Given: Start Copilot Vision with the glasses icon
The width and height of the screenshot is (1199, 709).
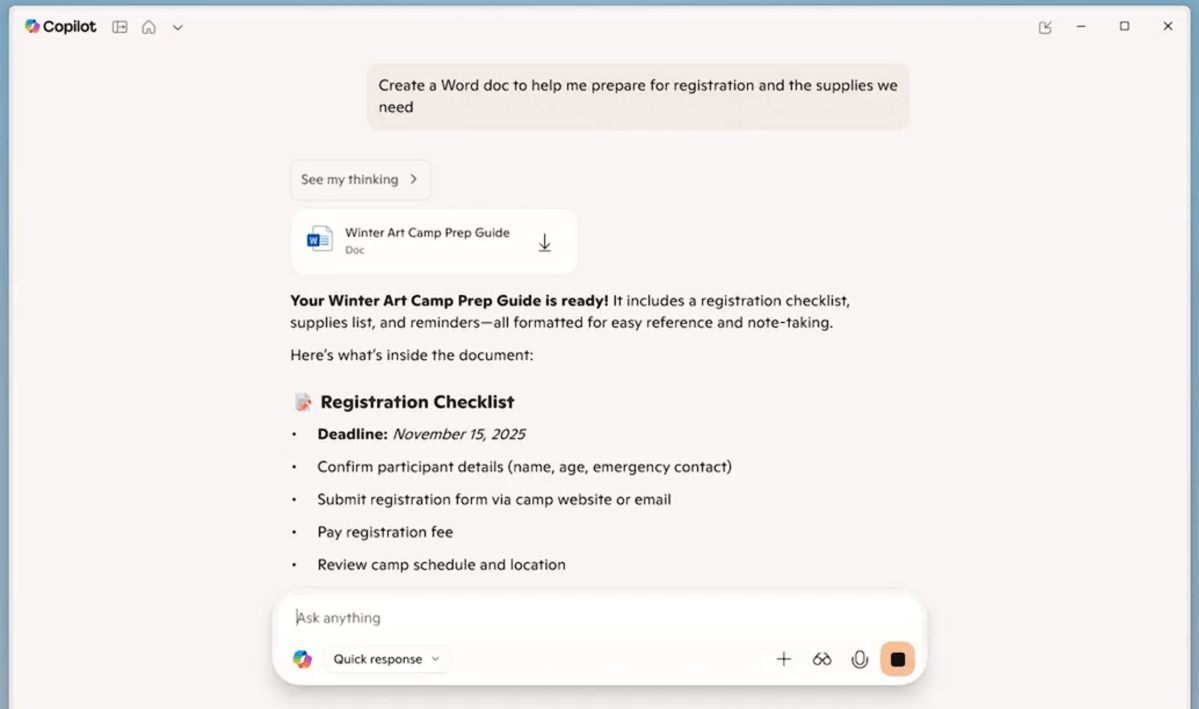Looking at the screenshot, I should (x=822, y=659).
